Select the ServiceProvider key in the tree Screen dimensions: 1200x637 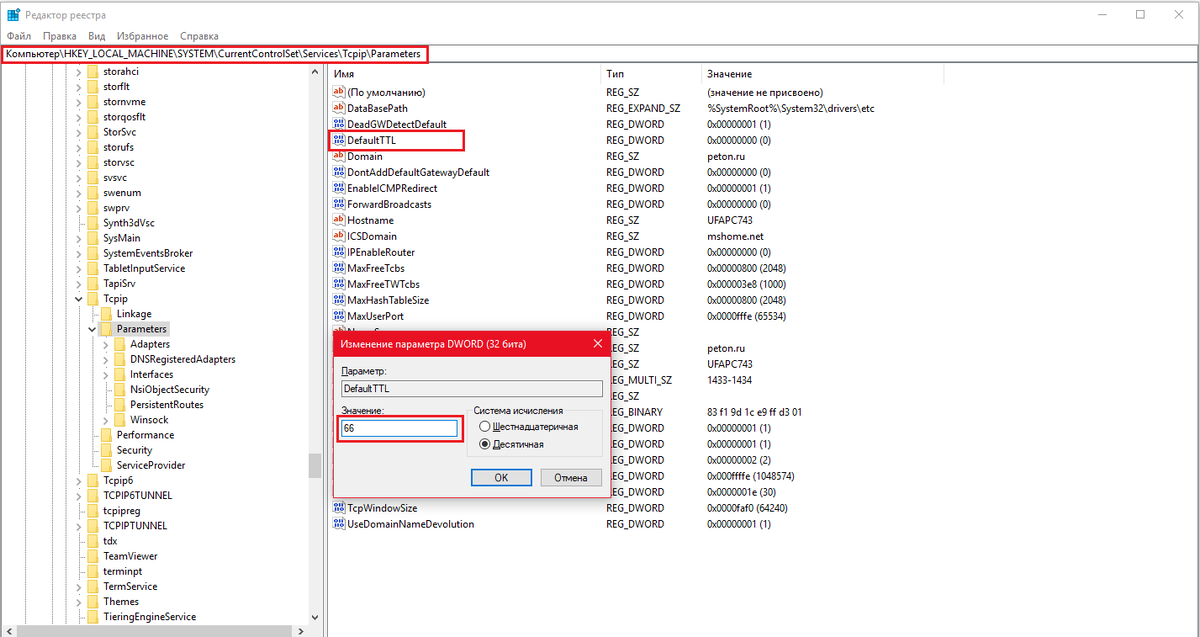[151, 465]
